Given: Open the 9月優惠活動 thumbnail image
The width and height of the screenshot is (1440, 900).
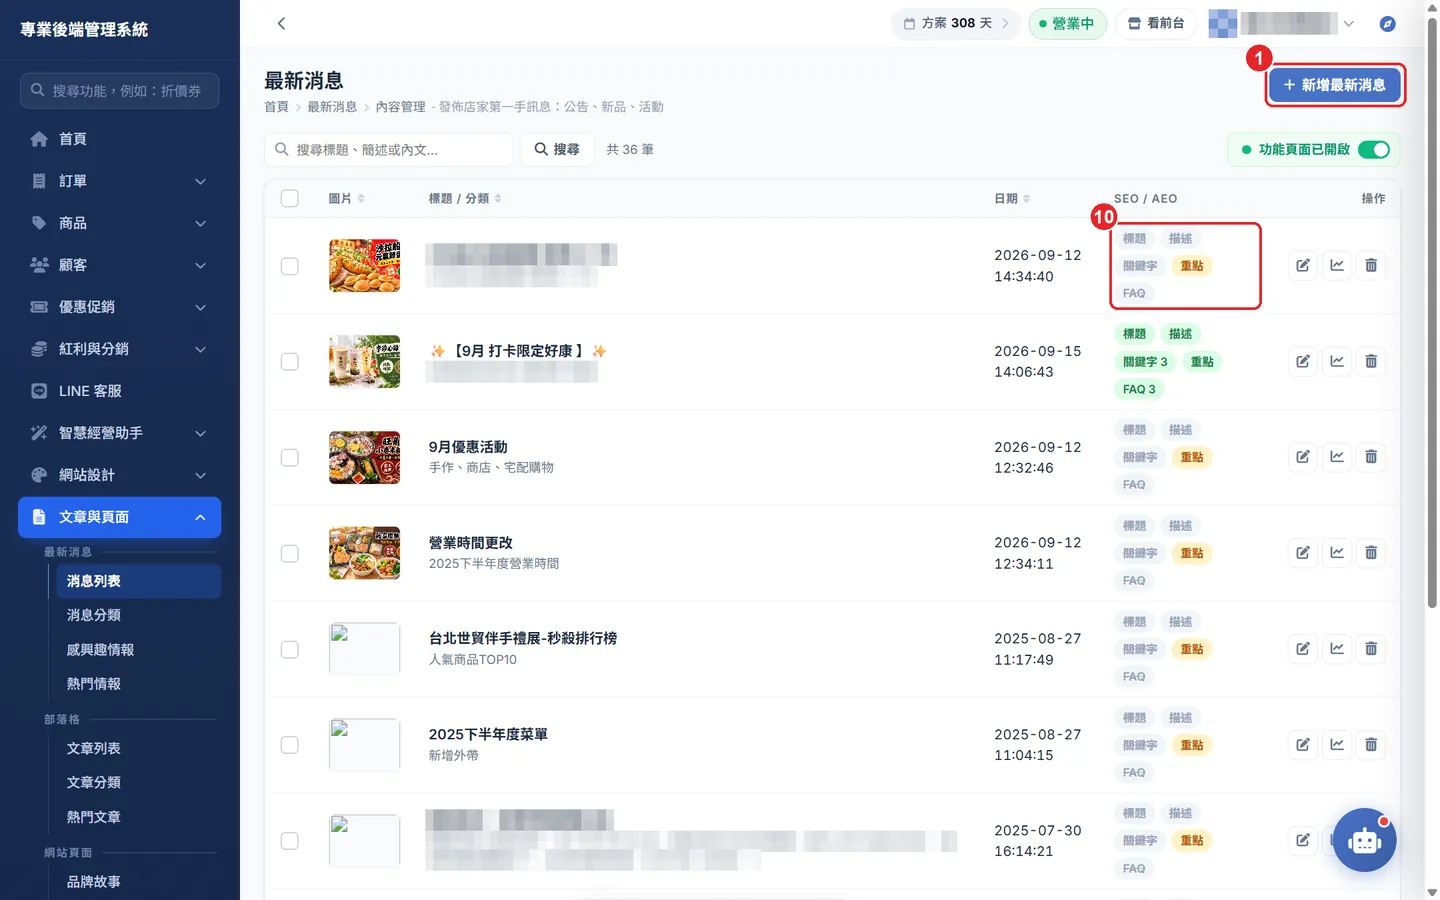Looking at the screenshot, I should click(365, 457).
